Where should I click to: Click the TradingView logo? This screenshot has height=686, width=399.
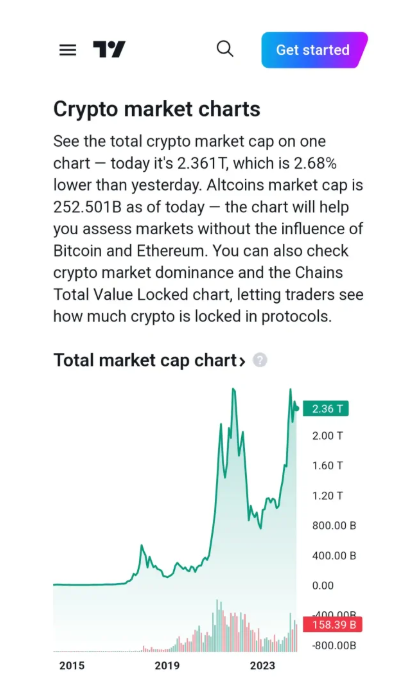[109, 49]
